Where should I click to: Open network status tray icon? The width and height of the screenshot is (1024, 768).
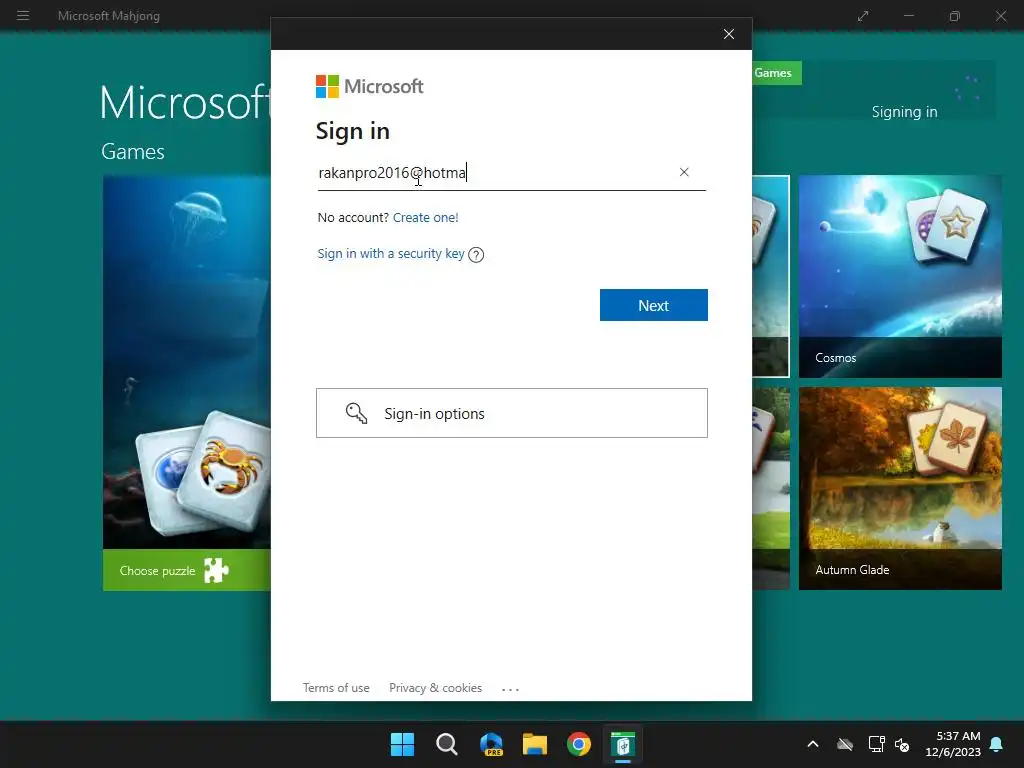(876, 744)
